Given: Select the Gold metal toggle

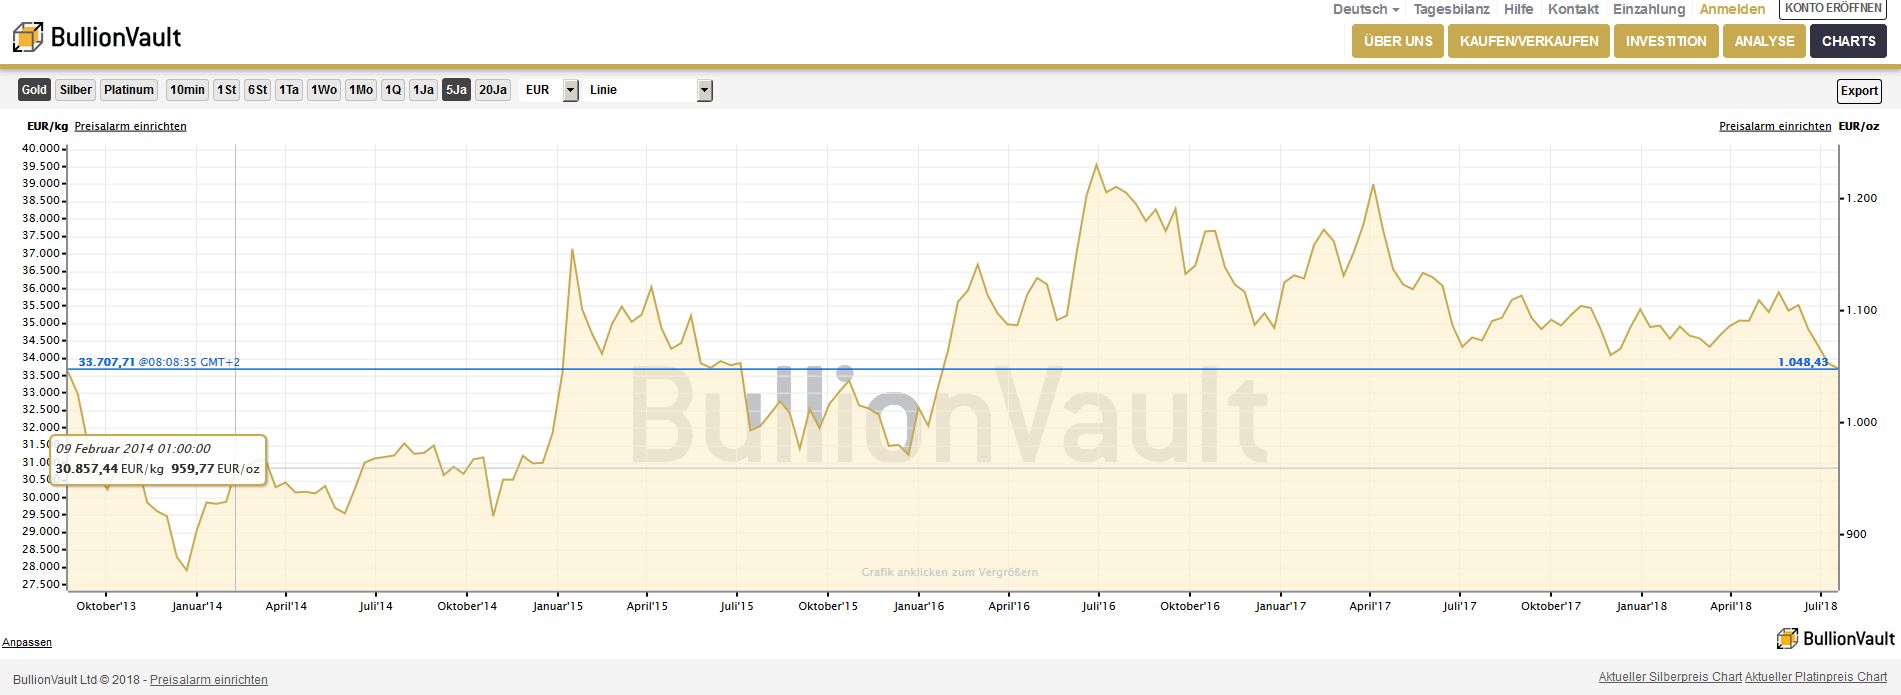Looking at the screenshot, I should click(34, 90).
